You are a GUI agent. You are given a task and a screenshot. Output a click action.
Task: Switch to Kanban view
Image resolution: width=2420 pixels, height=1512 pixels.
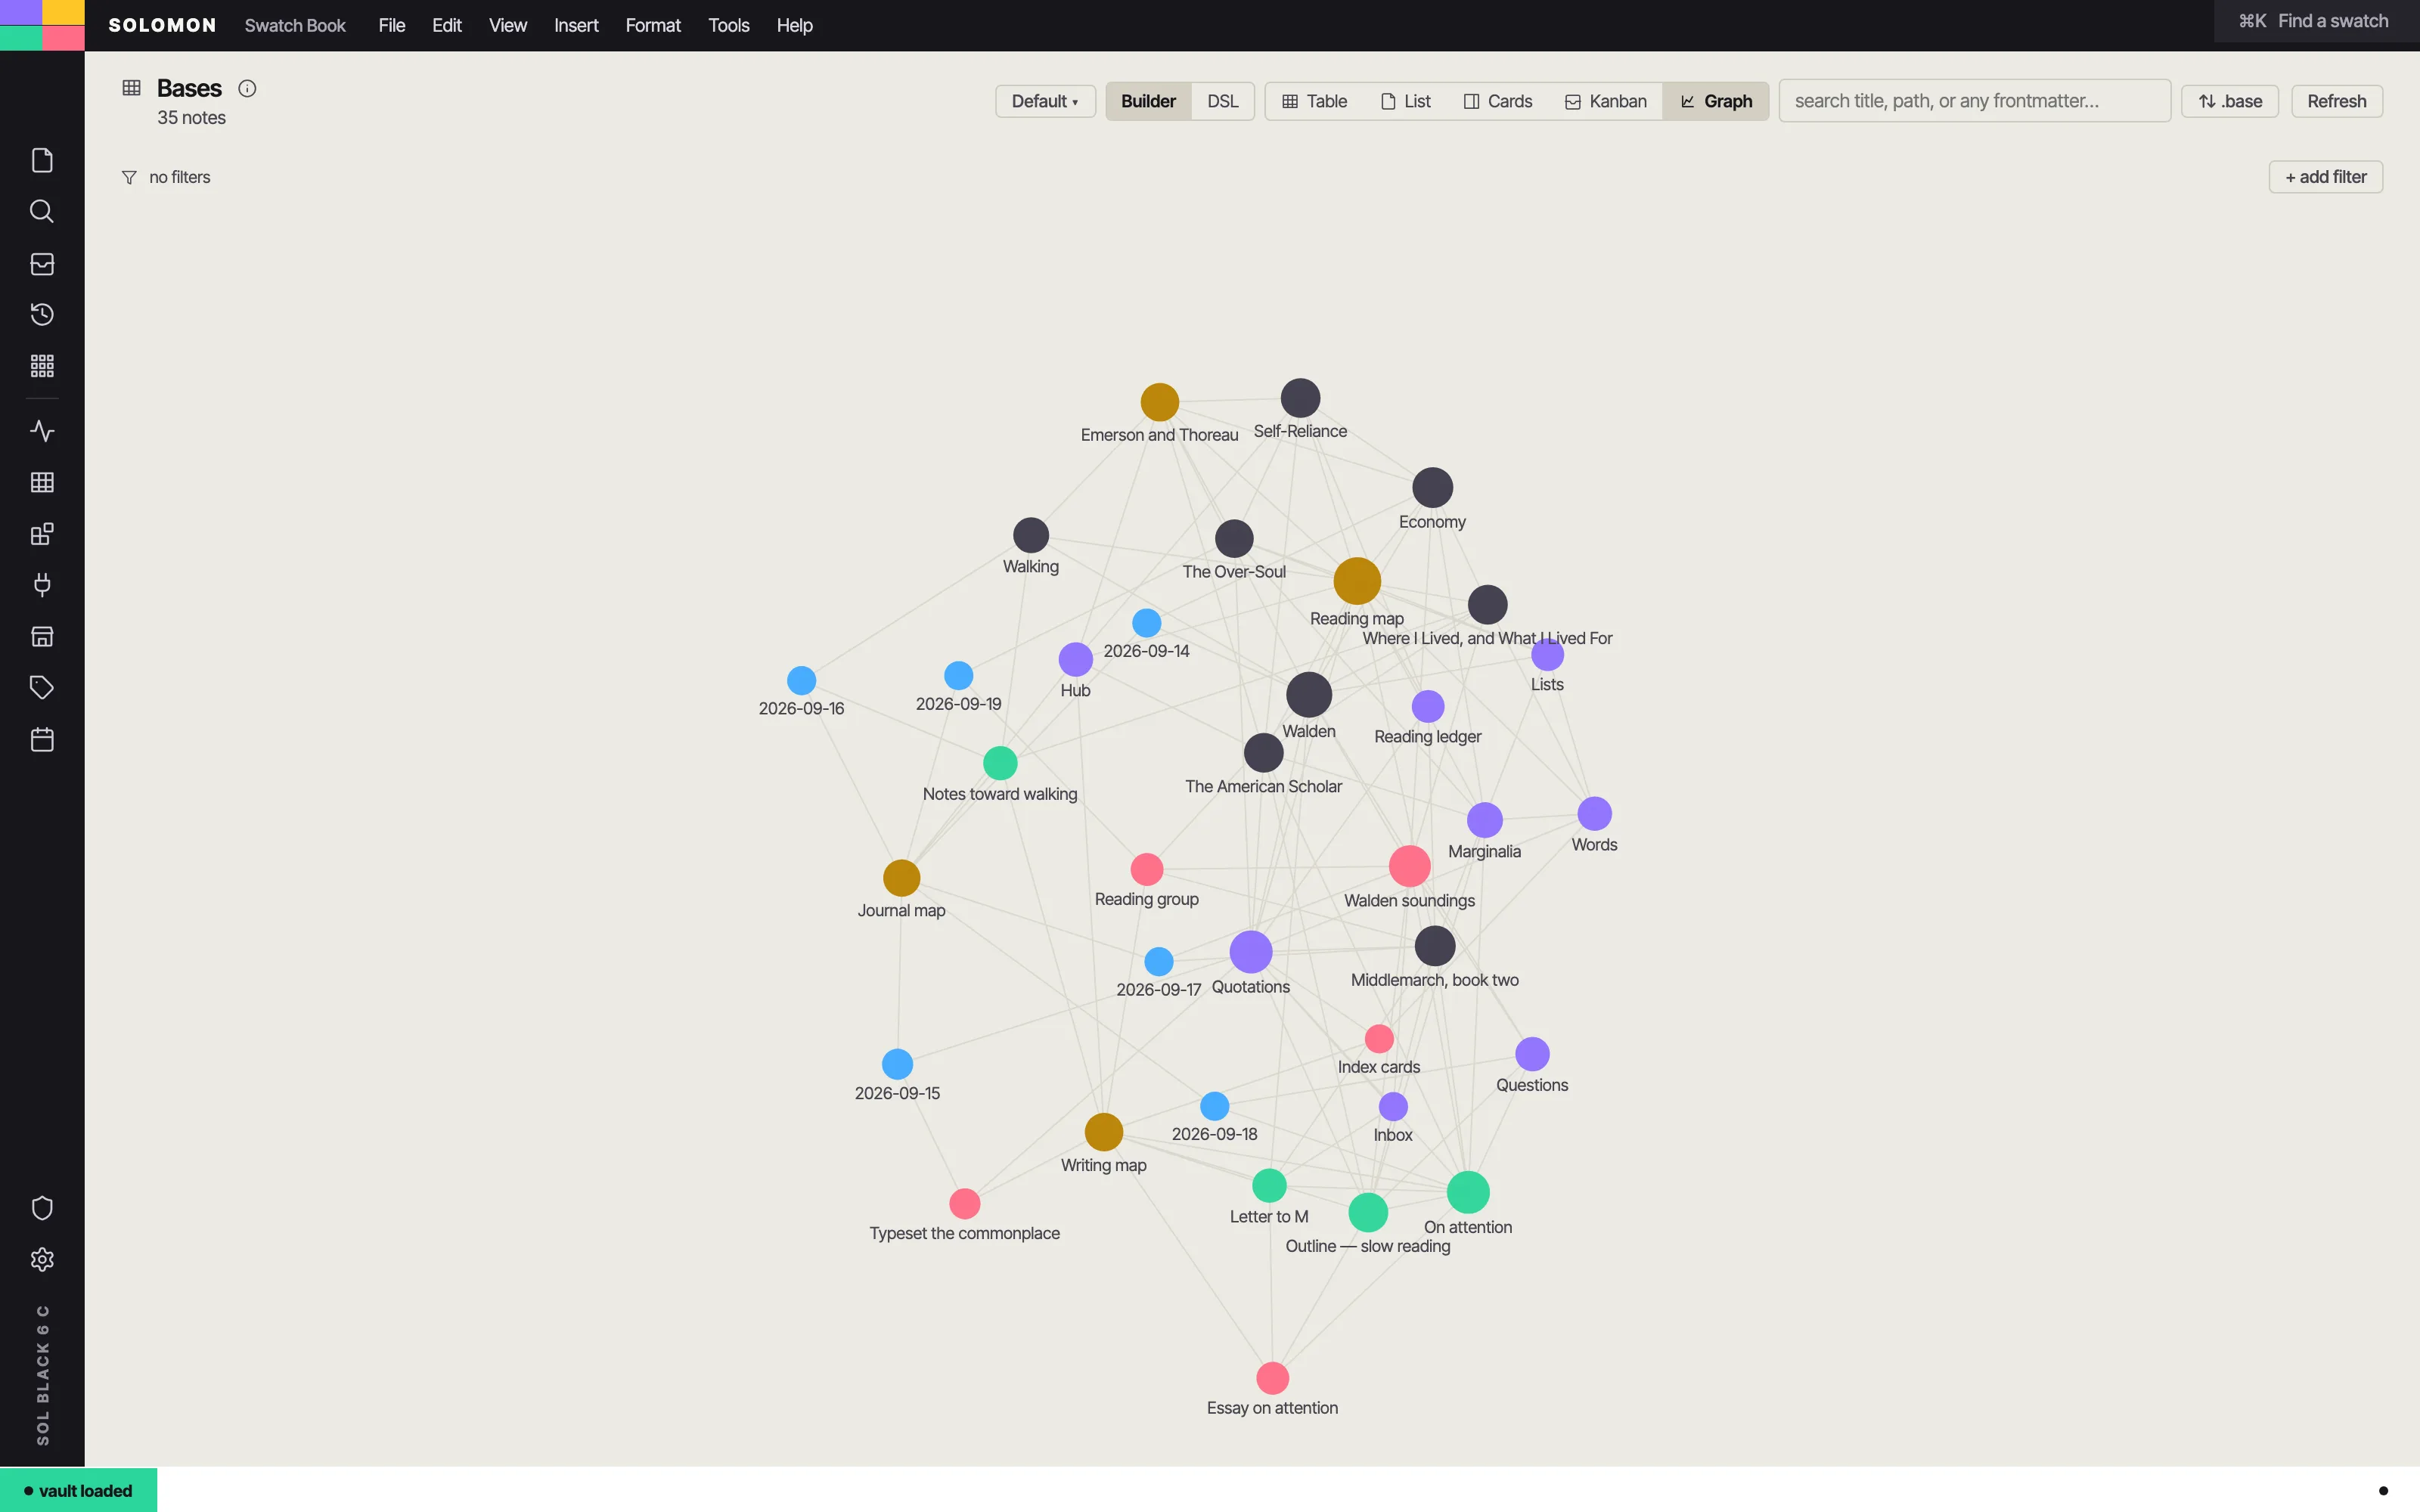coord(1605,101)
